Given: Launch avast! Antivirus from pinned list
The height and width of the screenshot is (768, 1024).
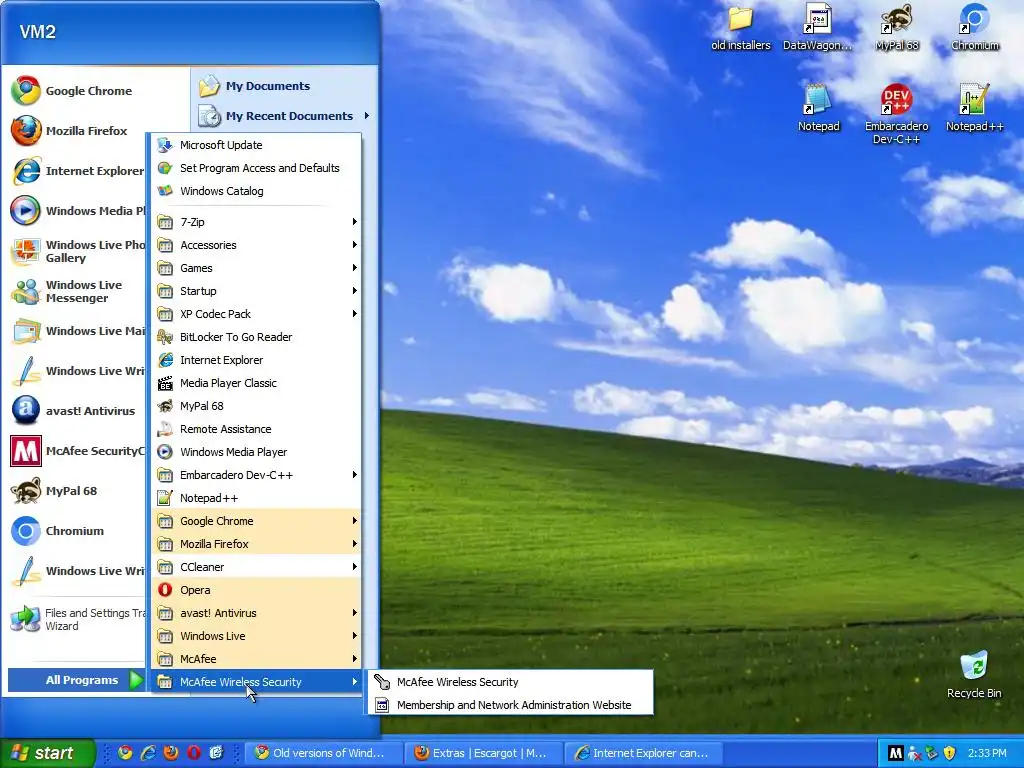Looking at the screenshot, I should coord(77,411).
